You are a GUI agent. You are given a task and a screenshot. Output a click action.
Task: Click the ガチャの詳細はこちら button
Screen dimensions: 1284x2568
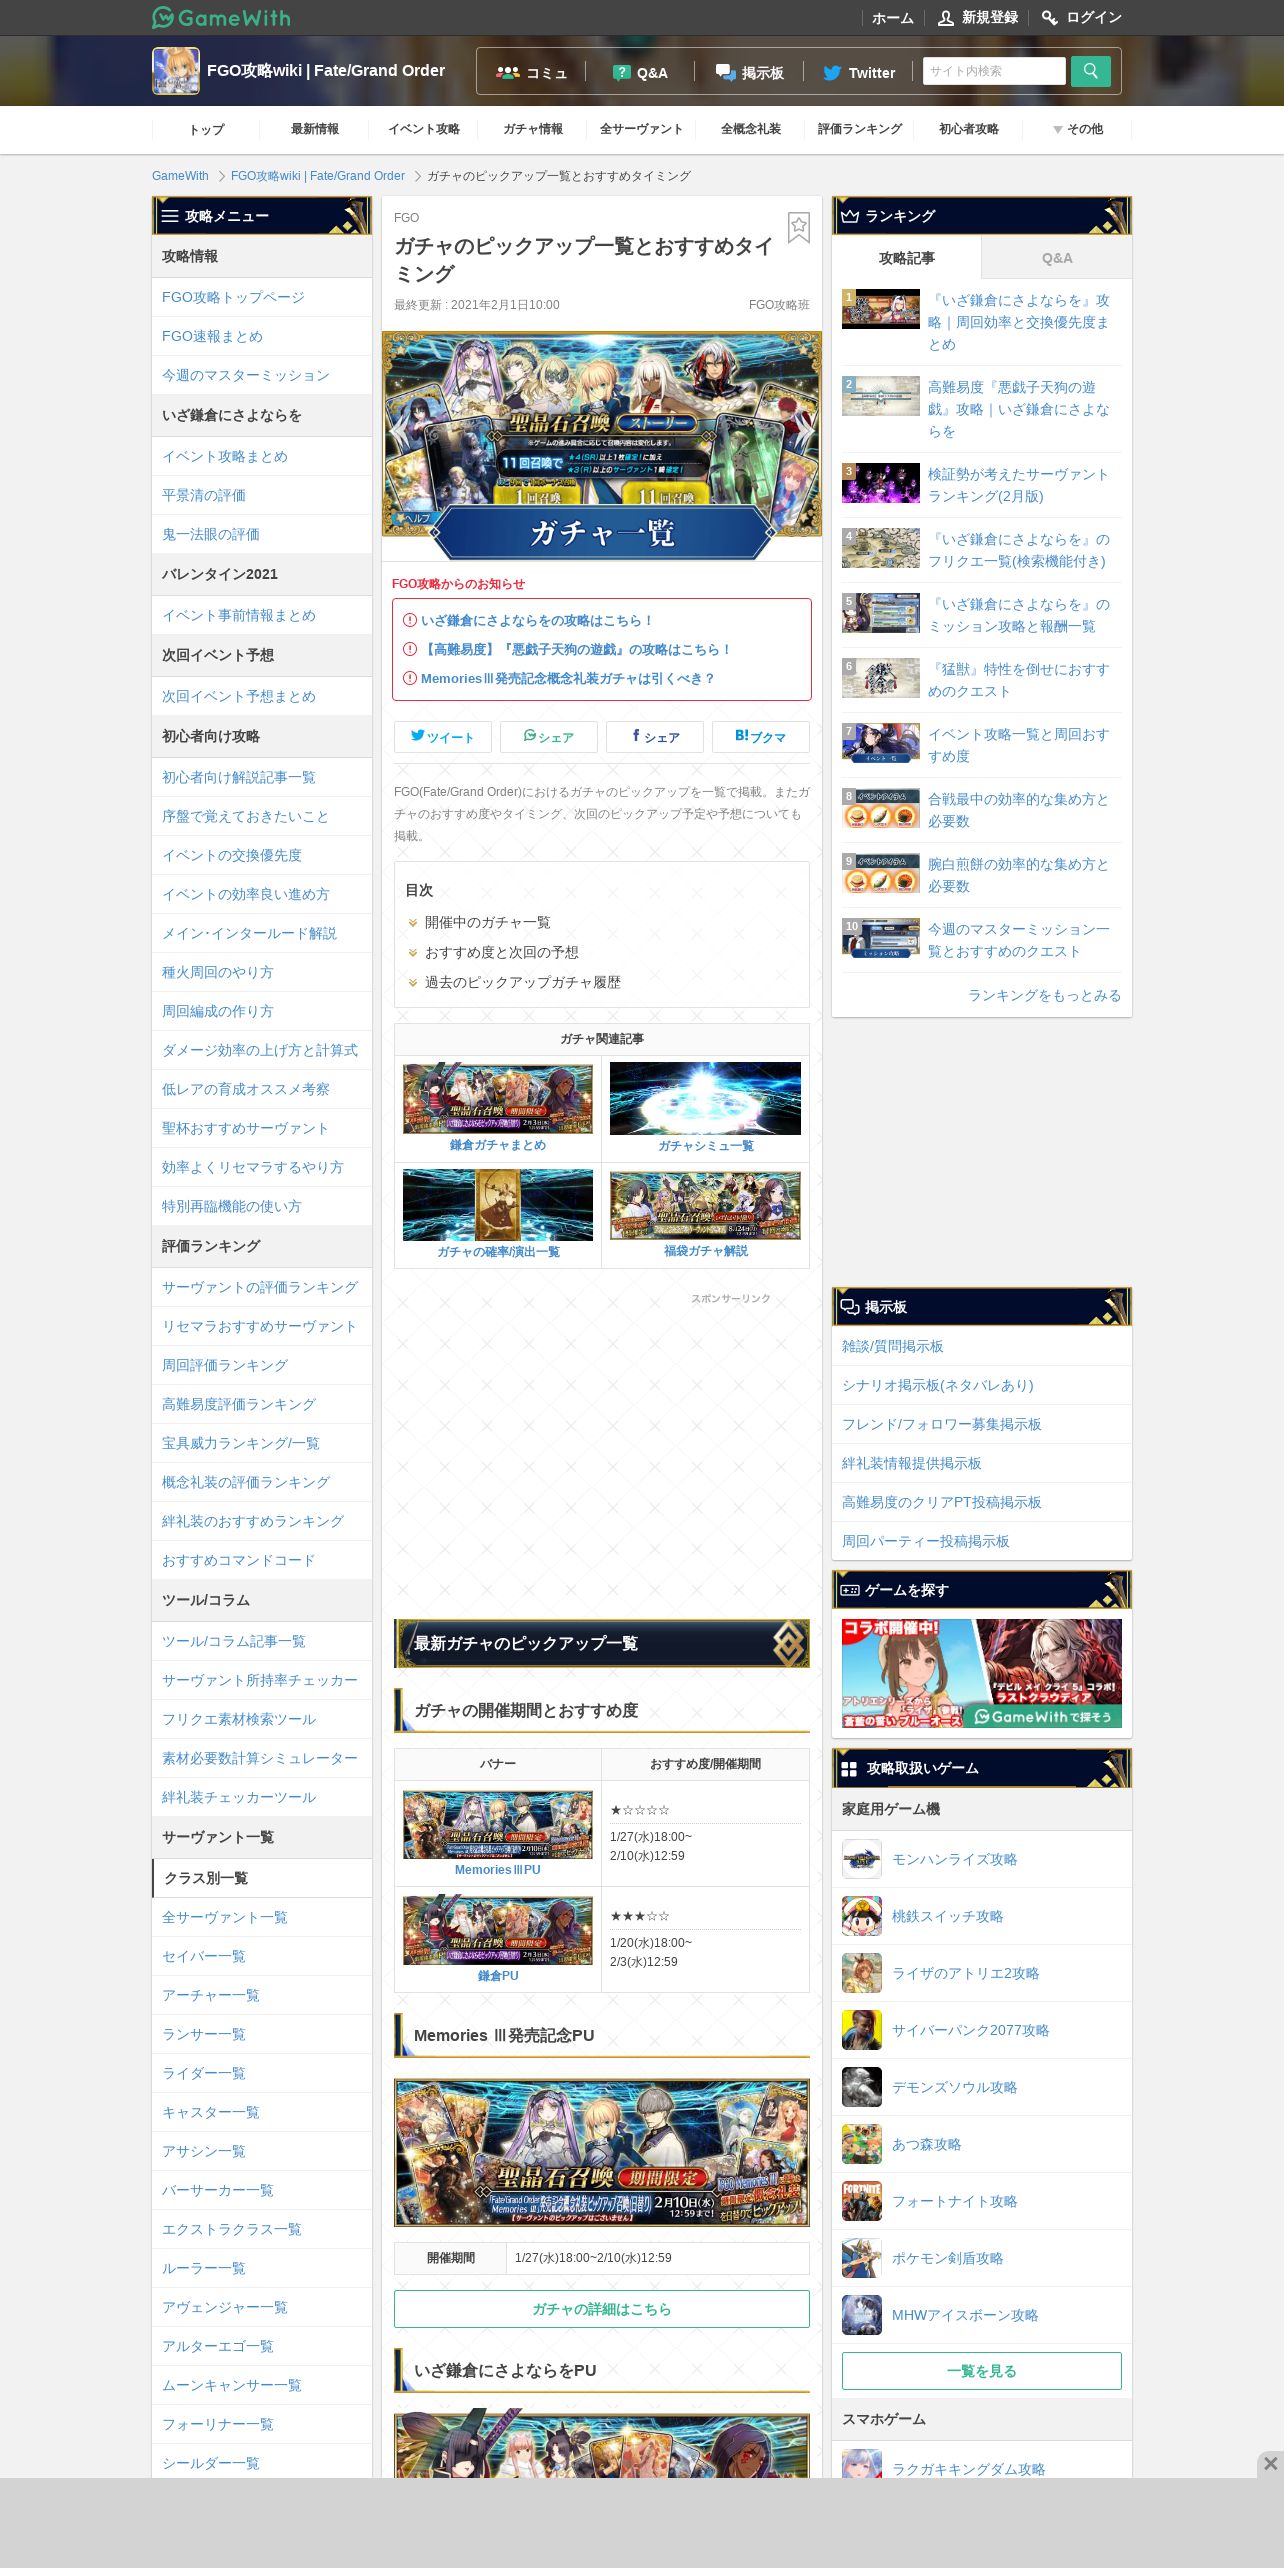point(602,2309)
